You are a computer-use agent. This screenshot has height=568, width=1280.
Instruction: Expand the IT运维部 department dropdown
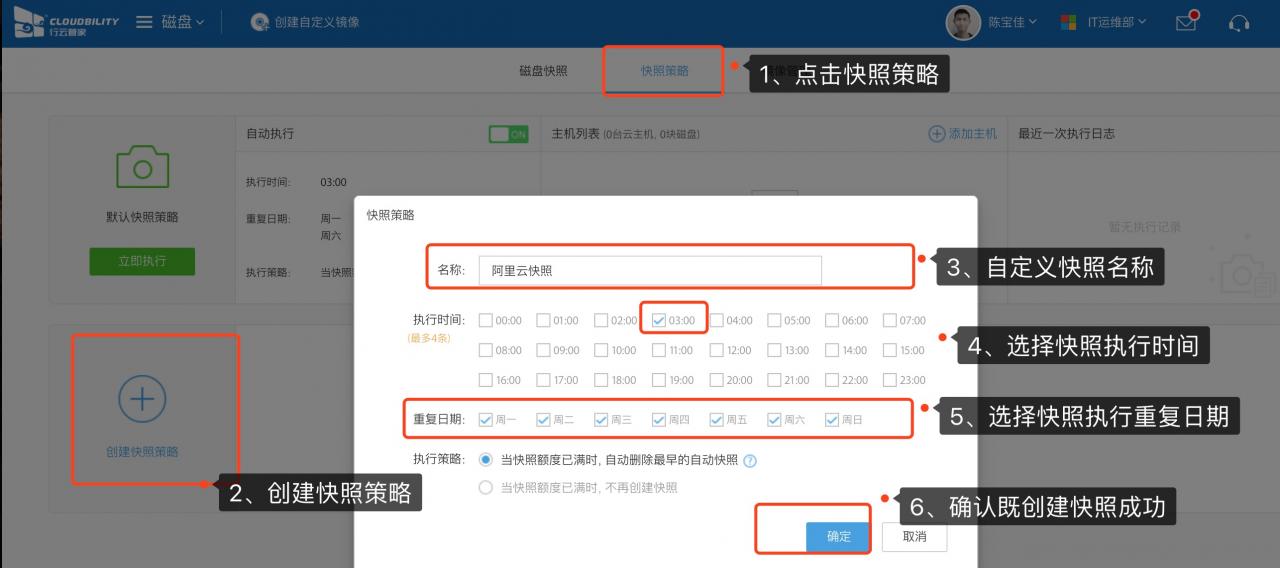pos(1116,22)
